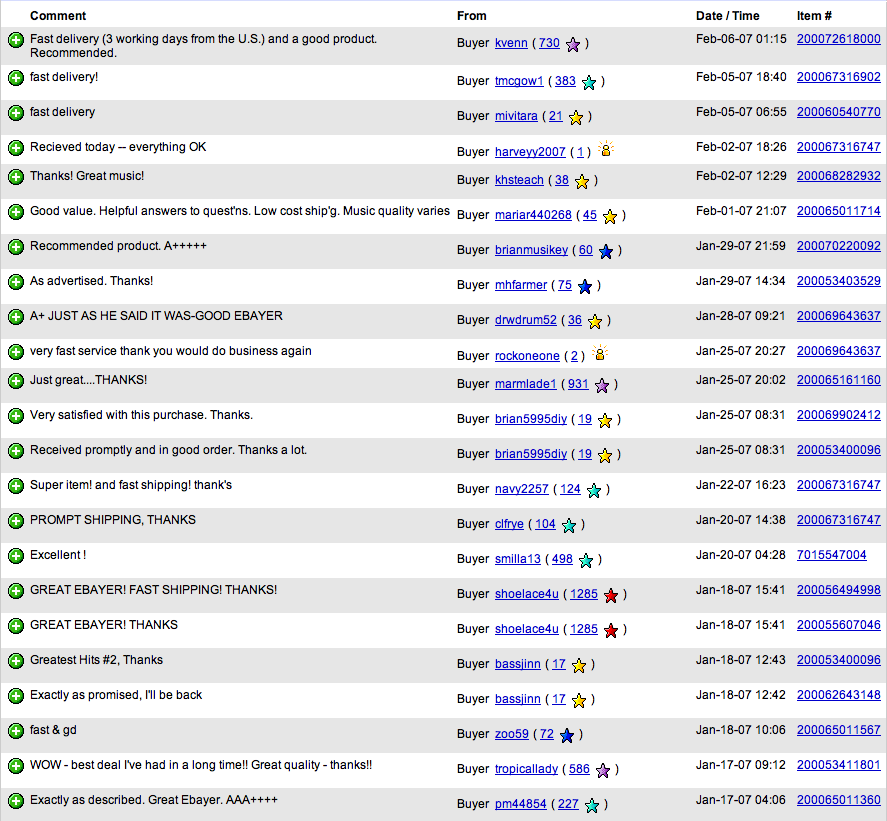Open item number 7015547004

point(832,555)
